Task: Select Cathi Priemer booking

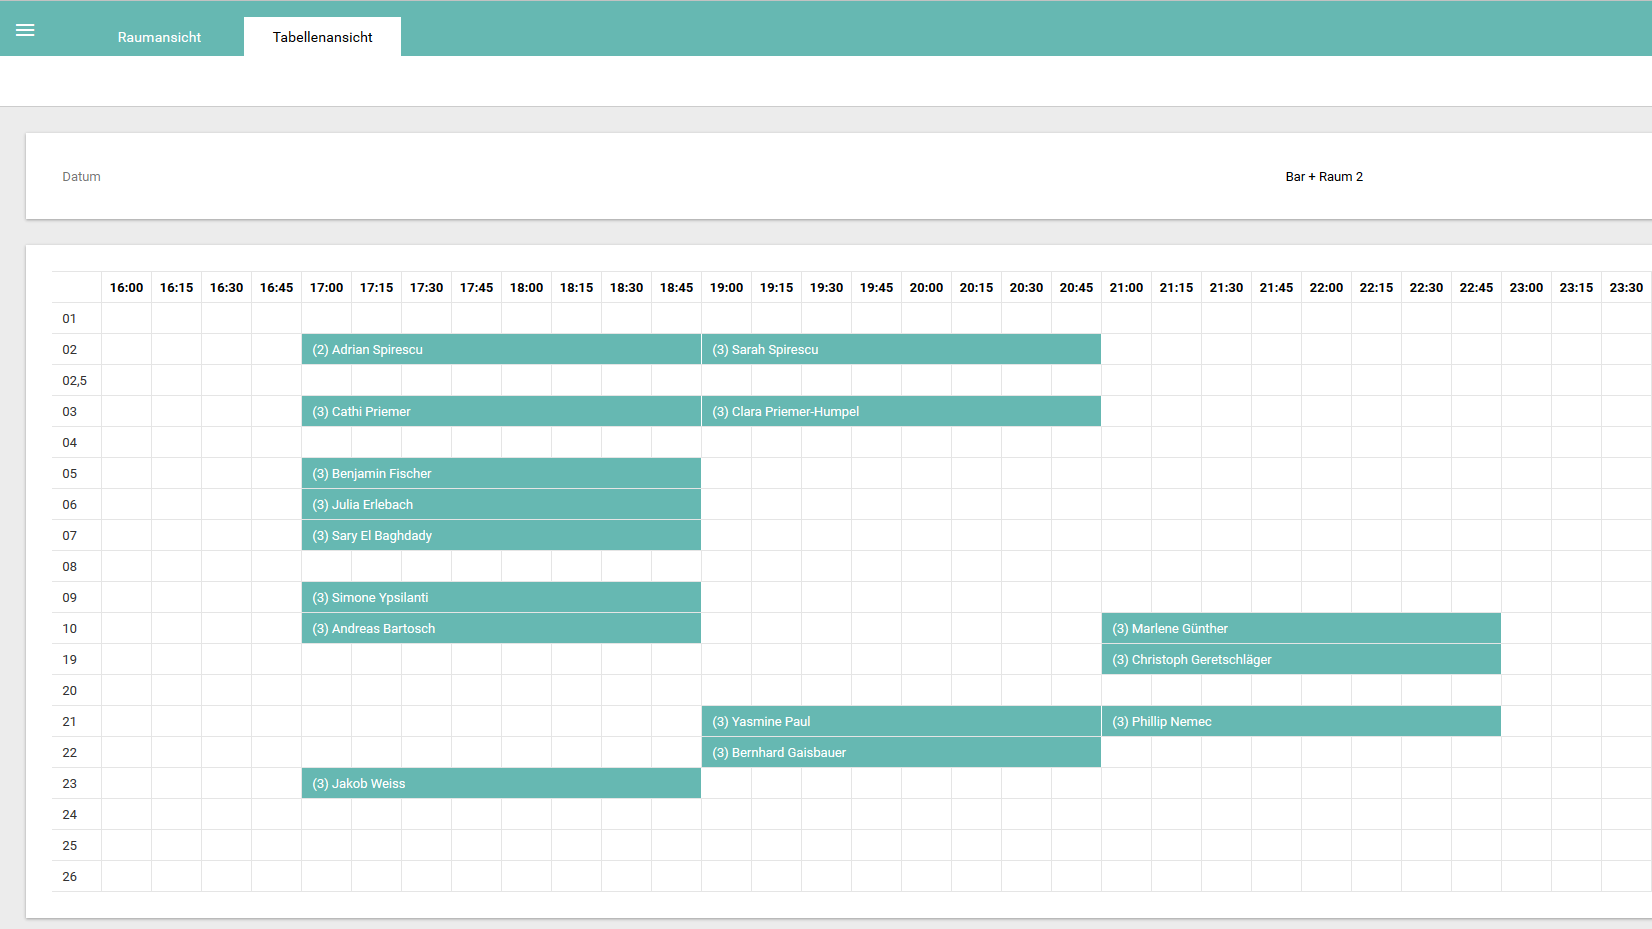Action: click(500, 412)
